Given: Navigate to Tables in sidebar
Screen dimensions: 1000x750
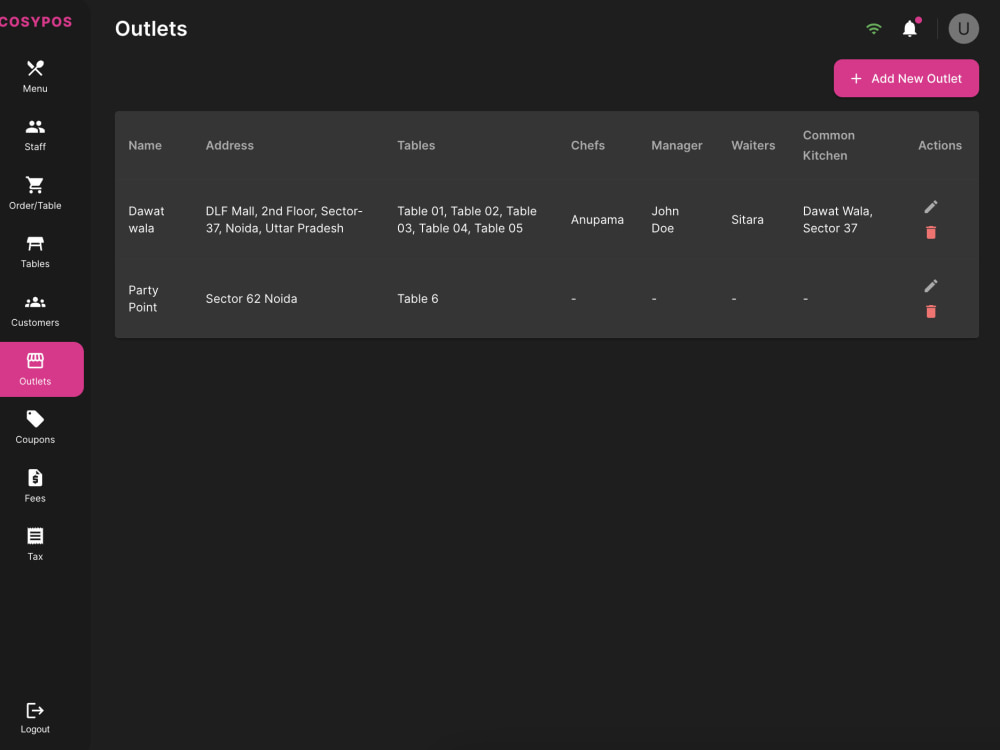Looking at the screenshot, I should [35, 253].
